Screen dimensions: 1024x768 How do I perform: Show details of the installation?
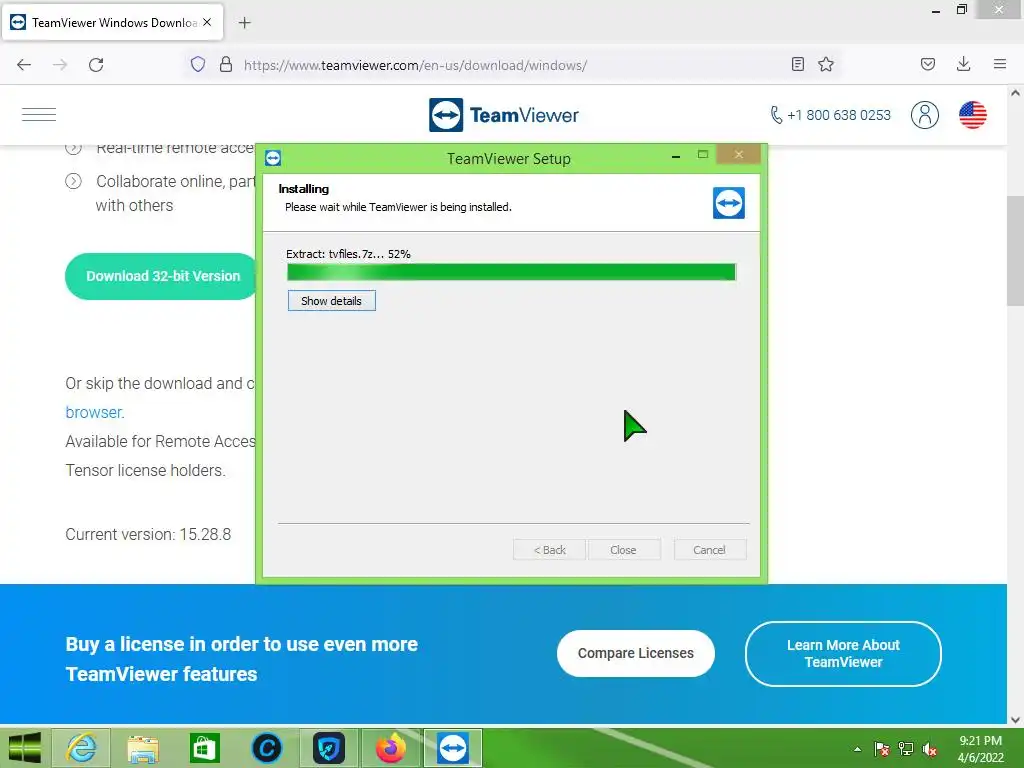(x=332, y=301)
